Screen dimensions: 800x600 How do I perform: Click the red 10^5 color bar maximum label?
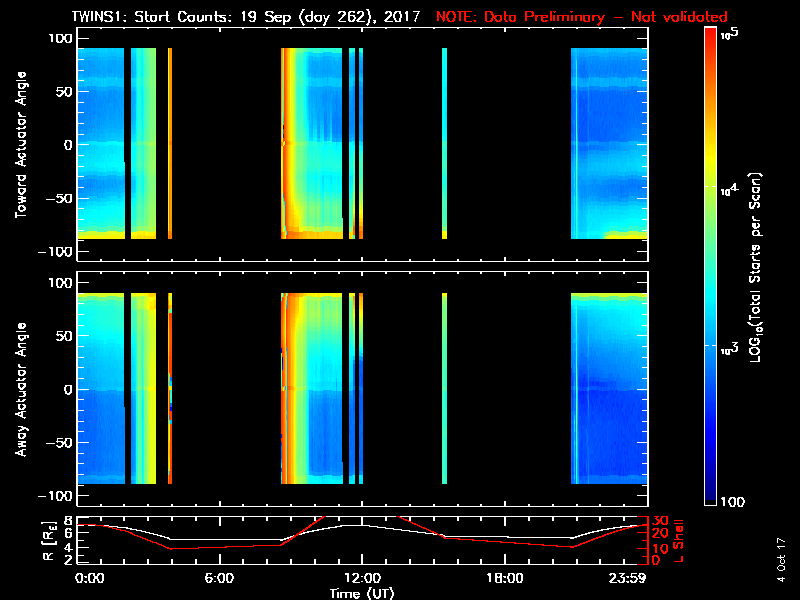pyautogui.click(x=729, y=34)
